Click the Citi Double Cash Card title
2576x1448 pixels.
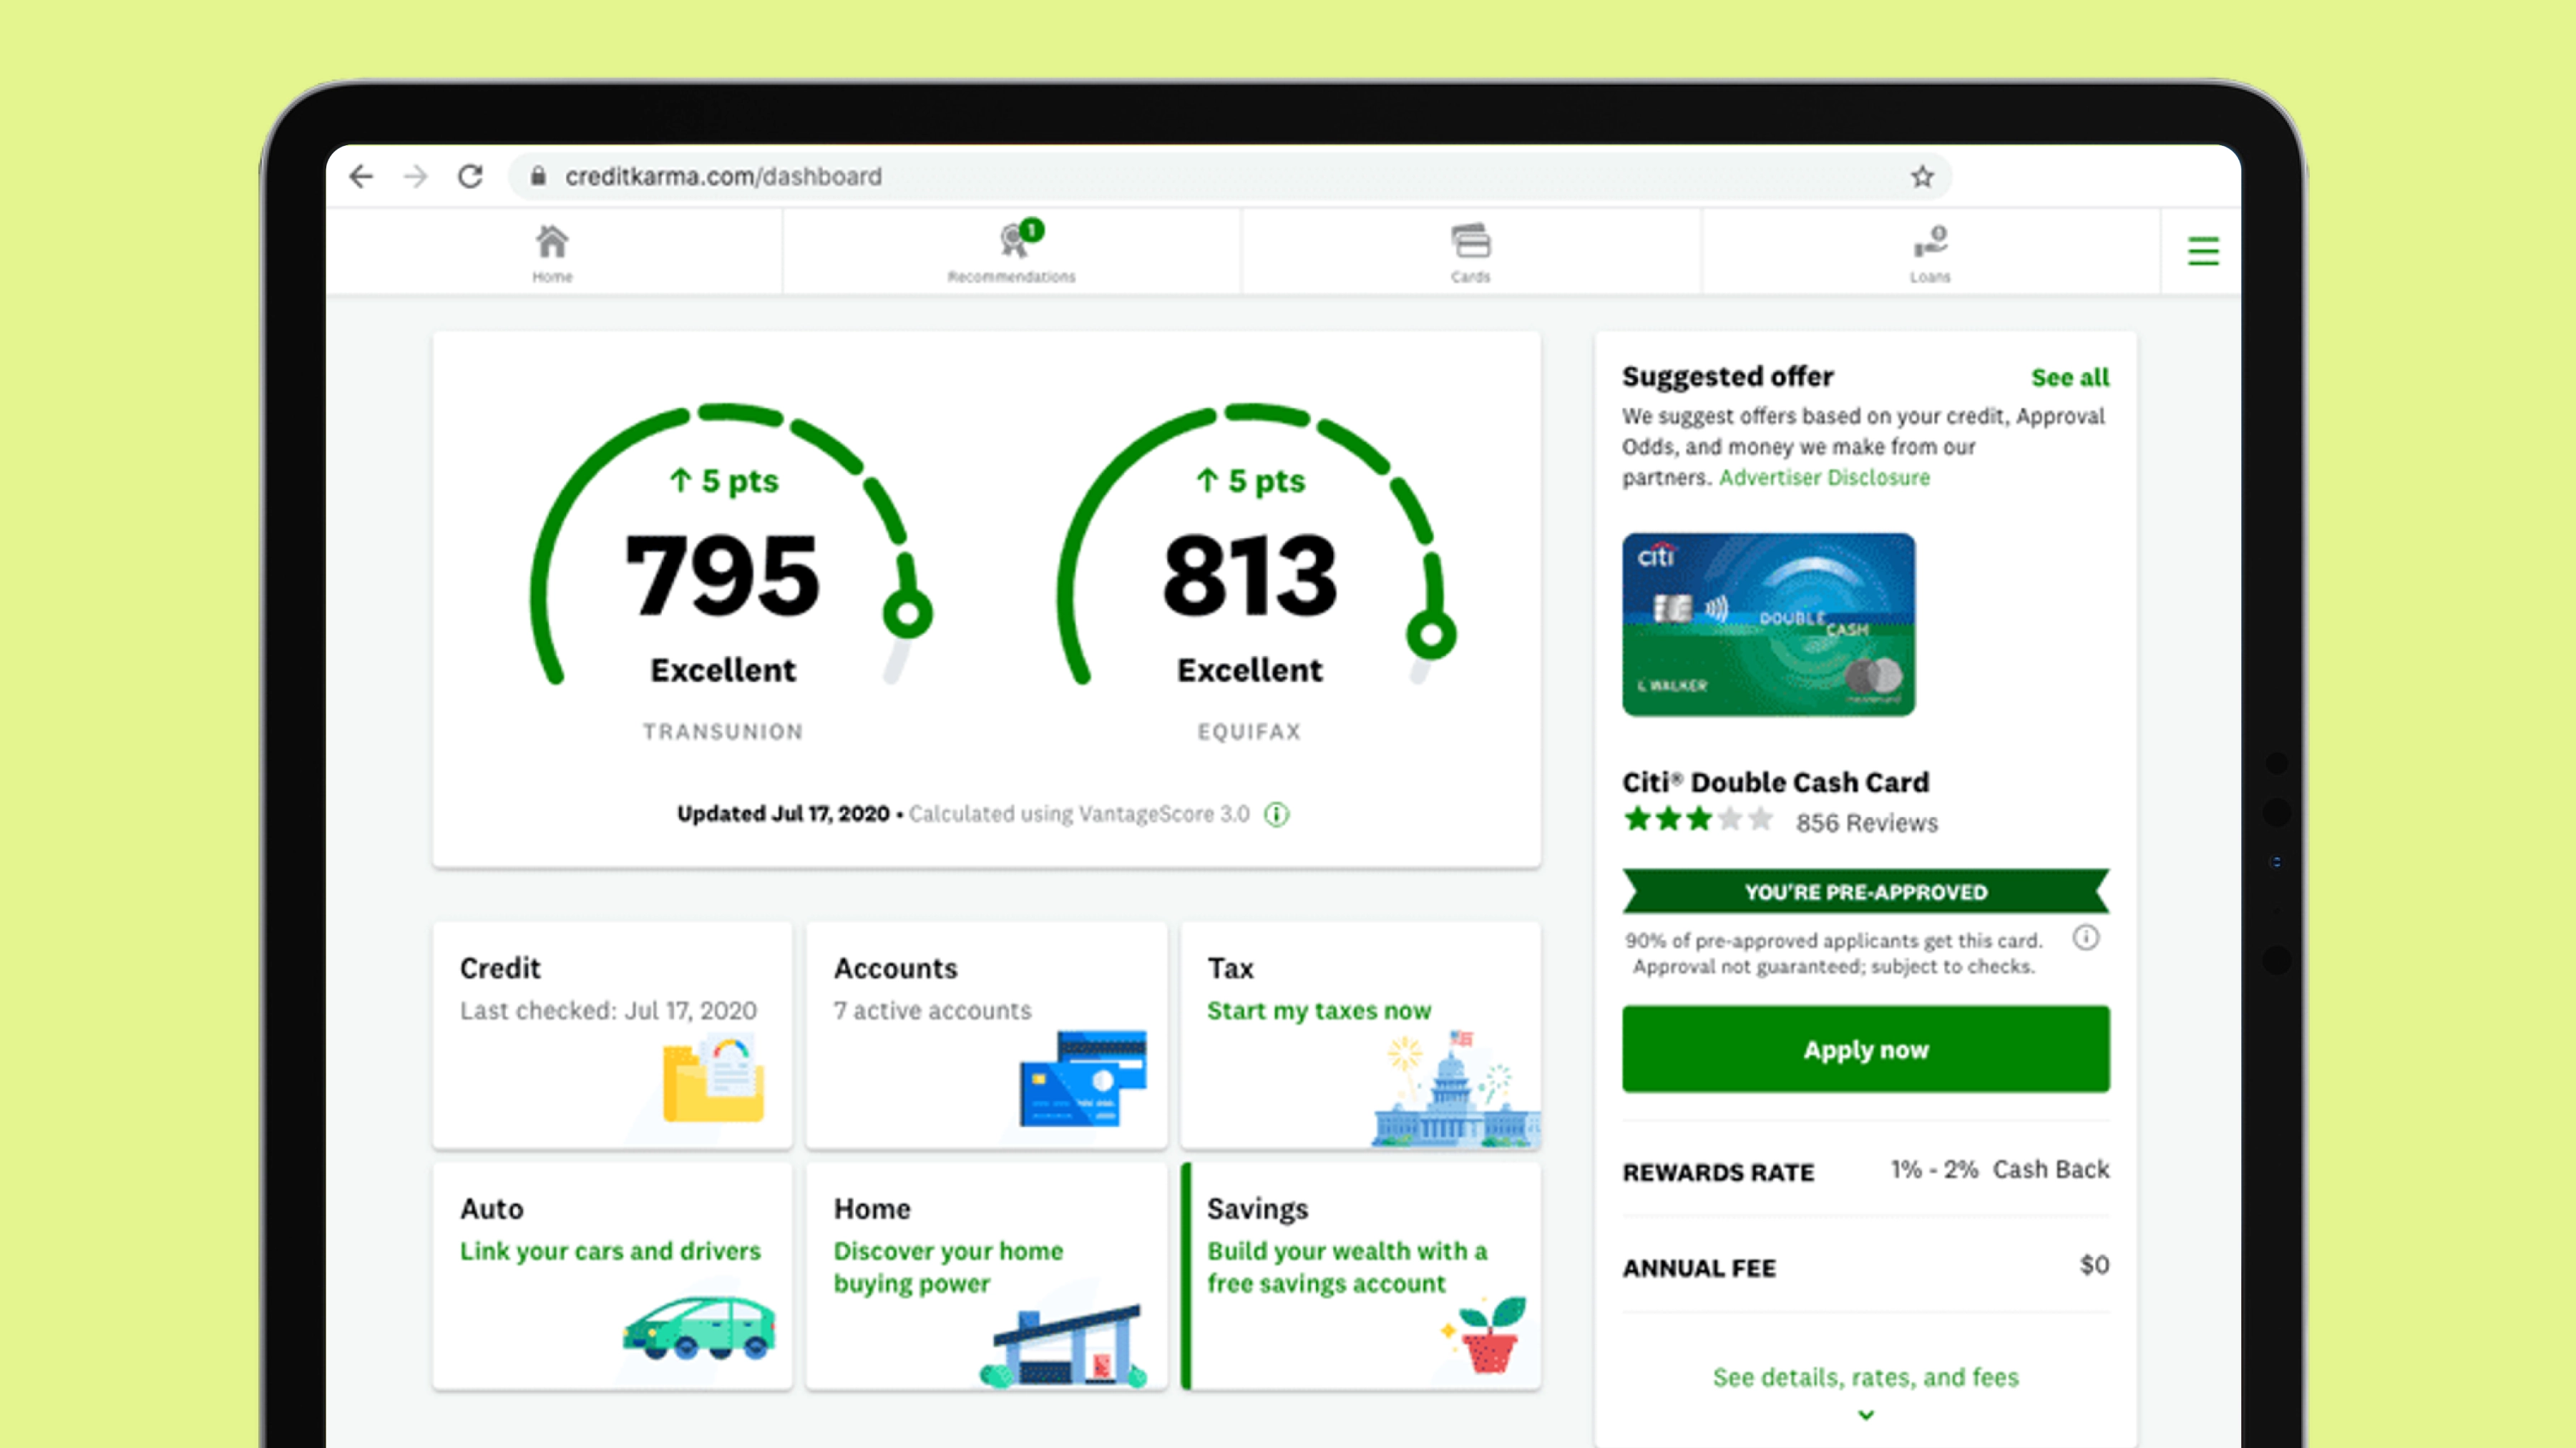[x=1775, y=782]
